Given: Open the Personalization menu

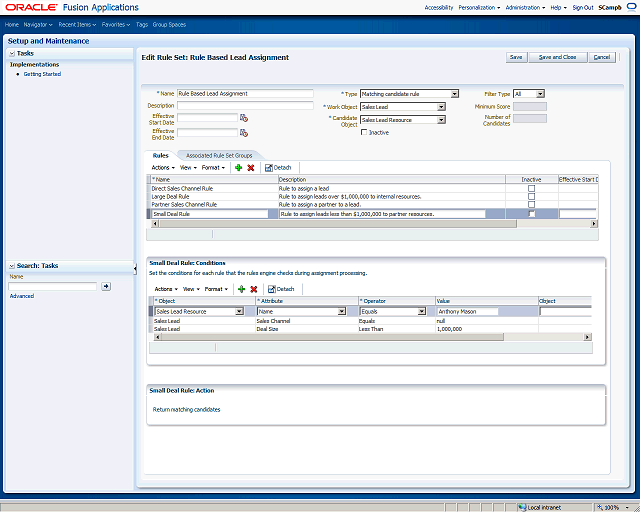Looking at the screenshot, I should pyautogui.click(x=479, y=7).
